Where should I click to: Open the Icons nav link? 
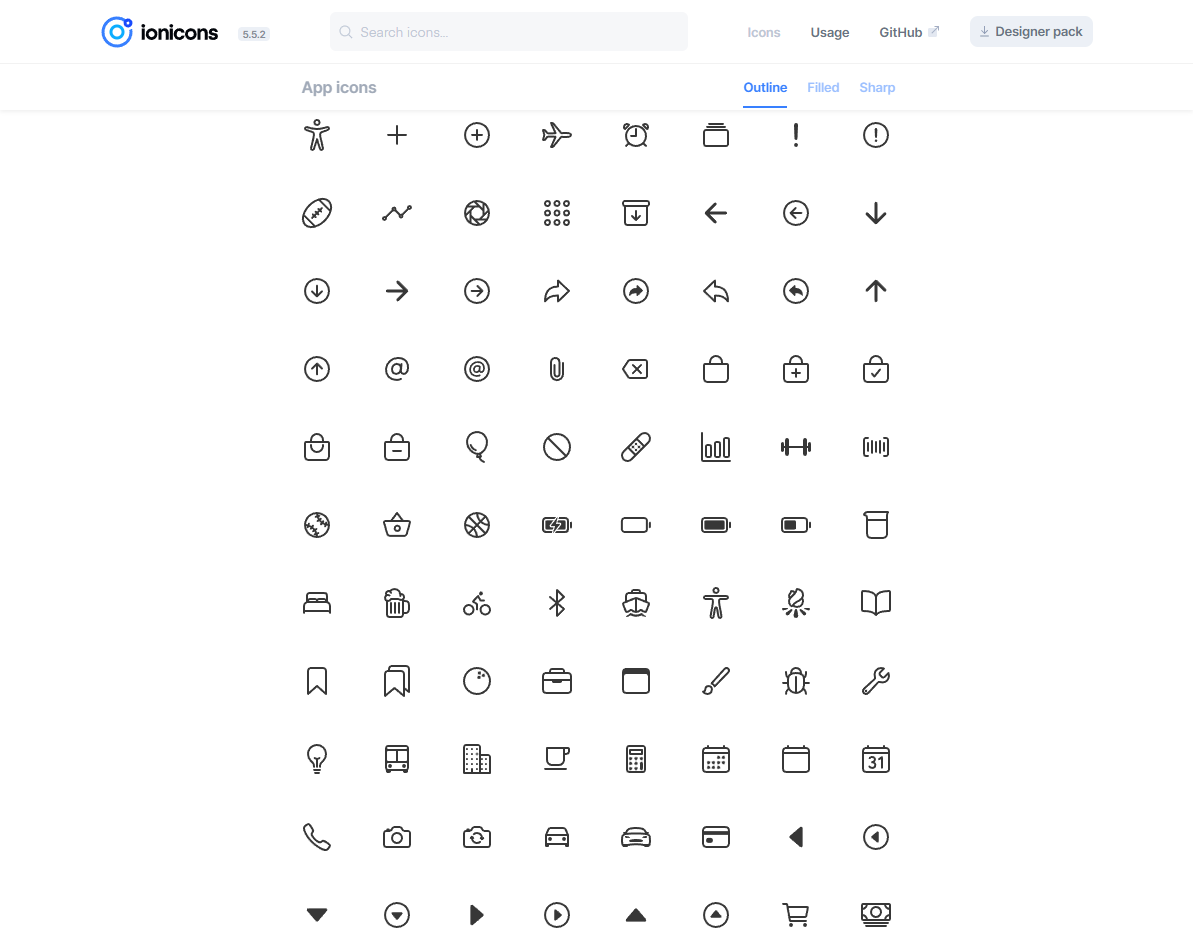tap(763, 33)
